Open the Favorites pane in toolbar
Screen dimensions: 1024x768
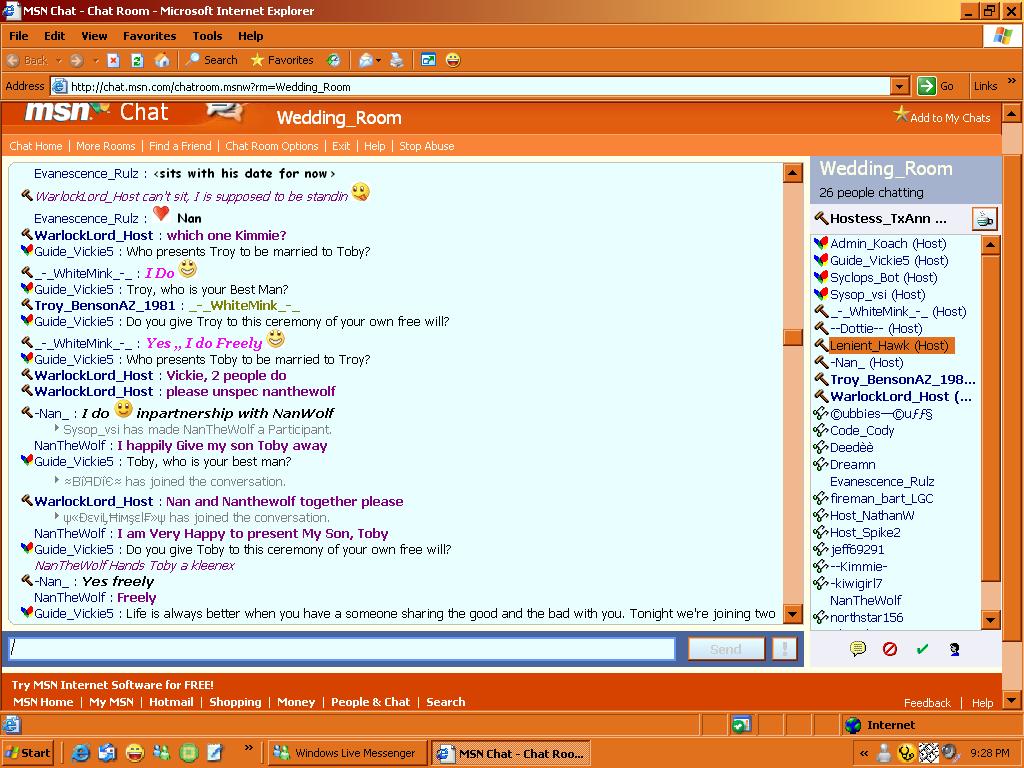click(x=282, y=60)
